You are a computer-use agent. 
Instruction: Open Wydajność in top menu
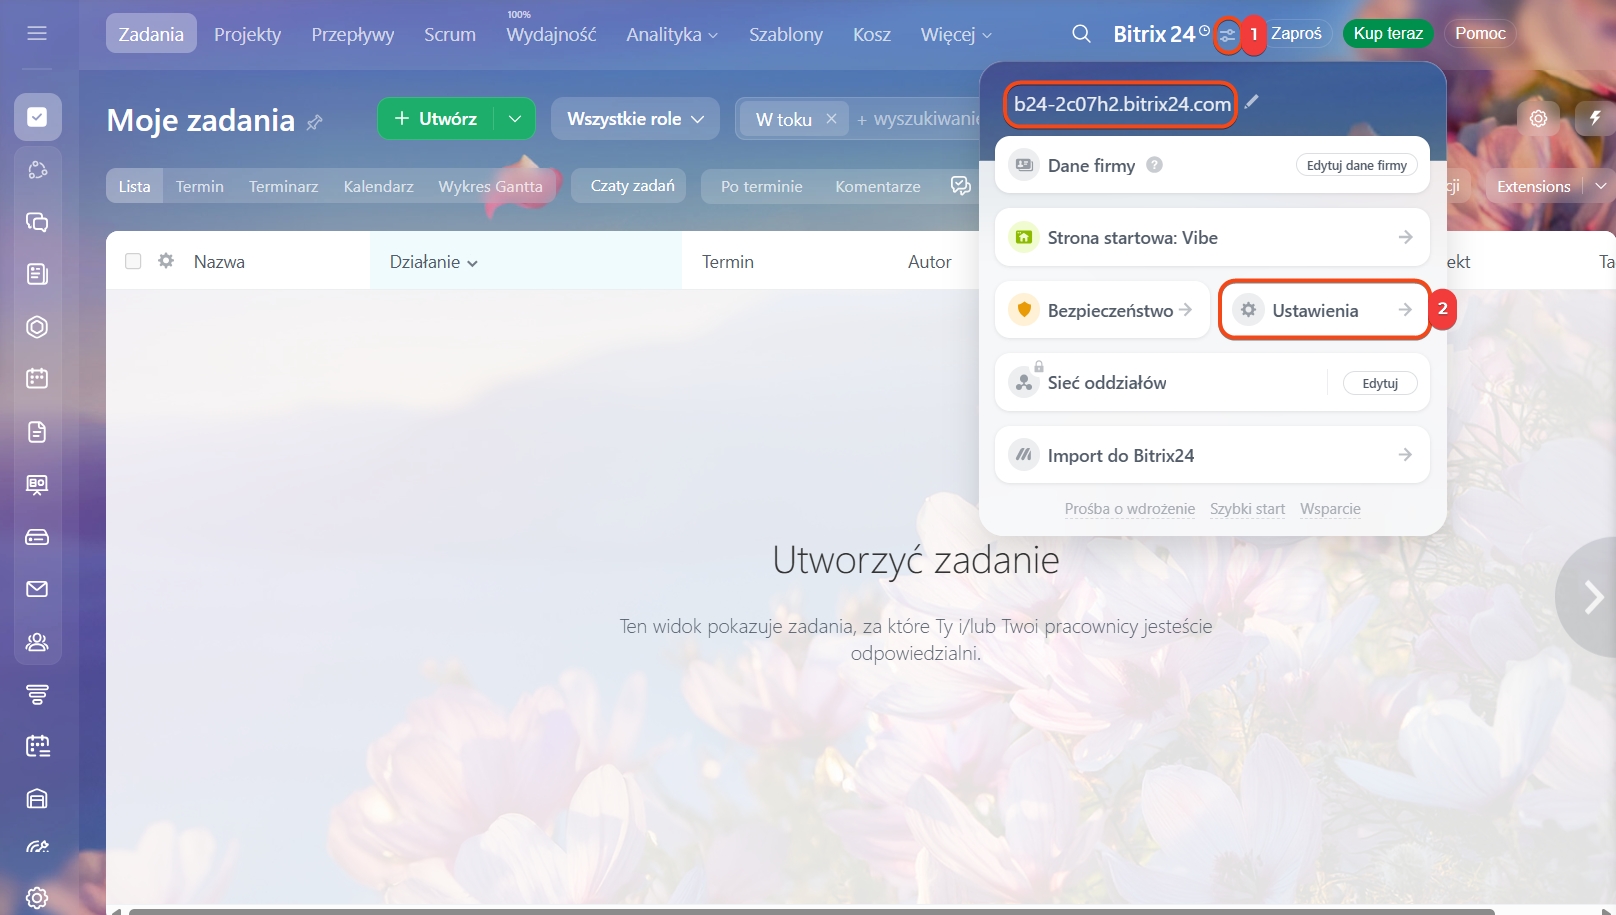(551, 34)
